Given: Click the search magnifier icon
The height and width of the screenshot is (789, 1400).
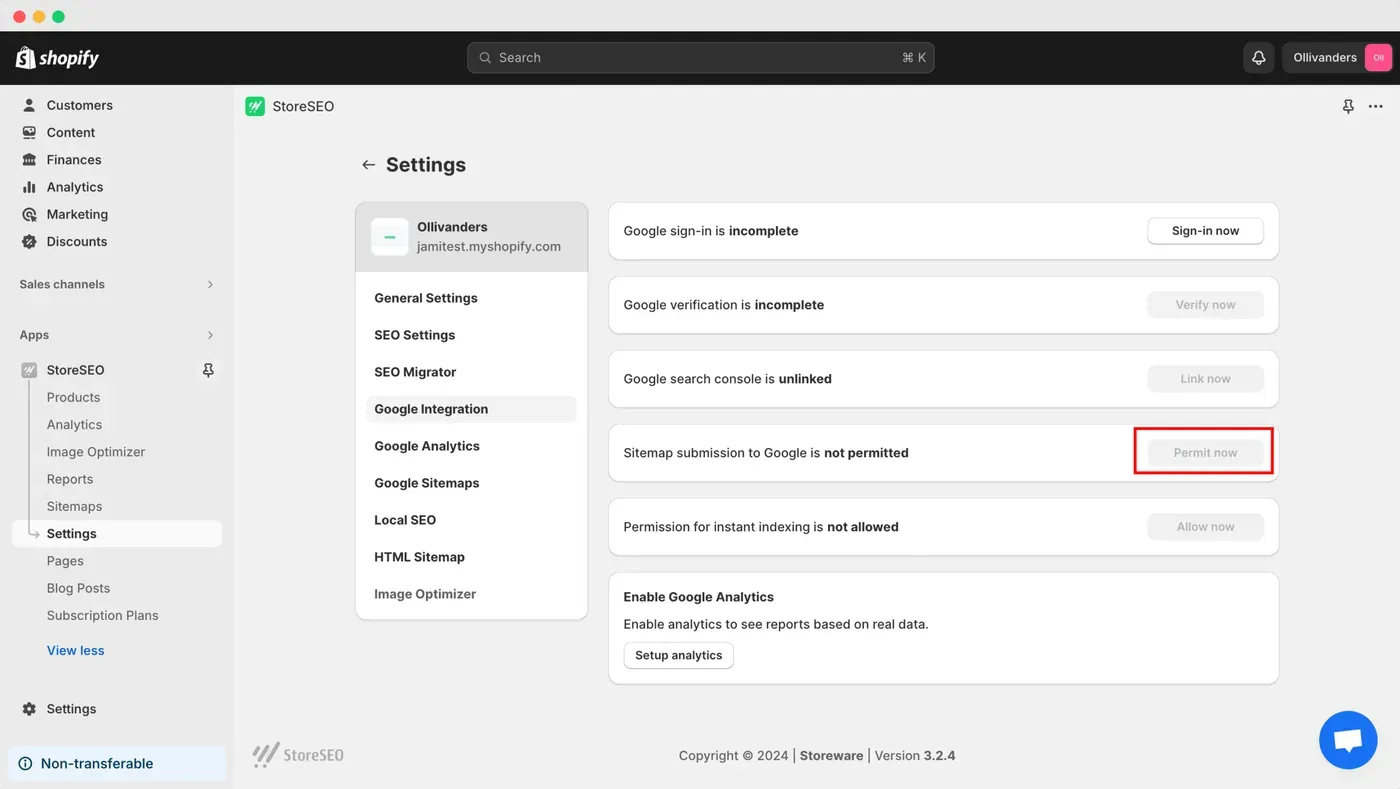Looking at the screenshot, I should (485, 58).
